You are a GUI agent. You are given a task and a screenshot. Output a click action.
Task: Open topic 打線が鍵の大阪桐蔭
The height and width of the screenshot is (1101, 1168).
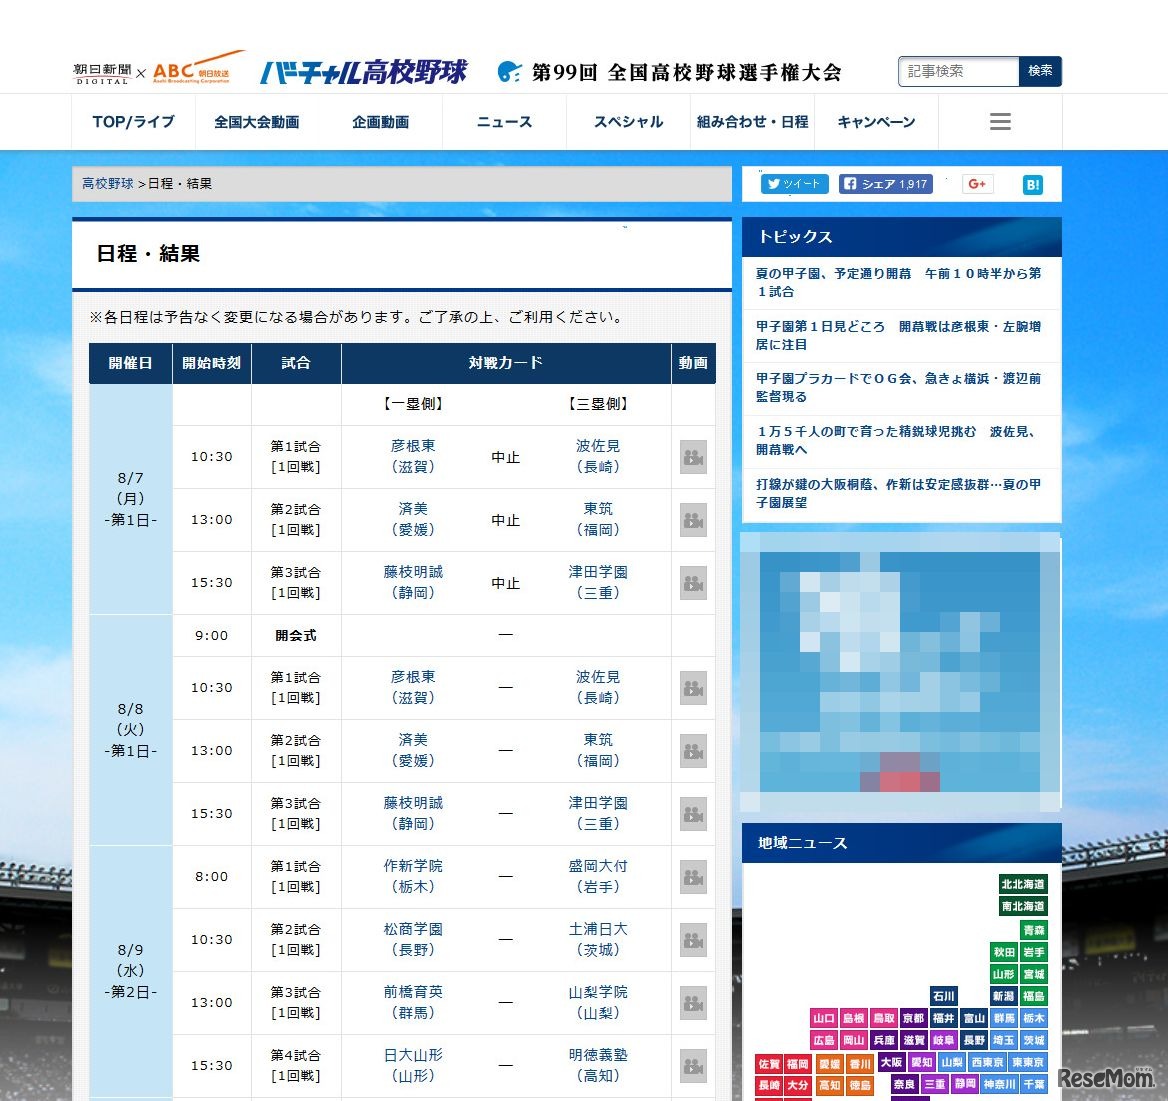(x=899, y=493)
